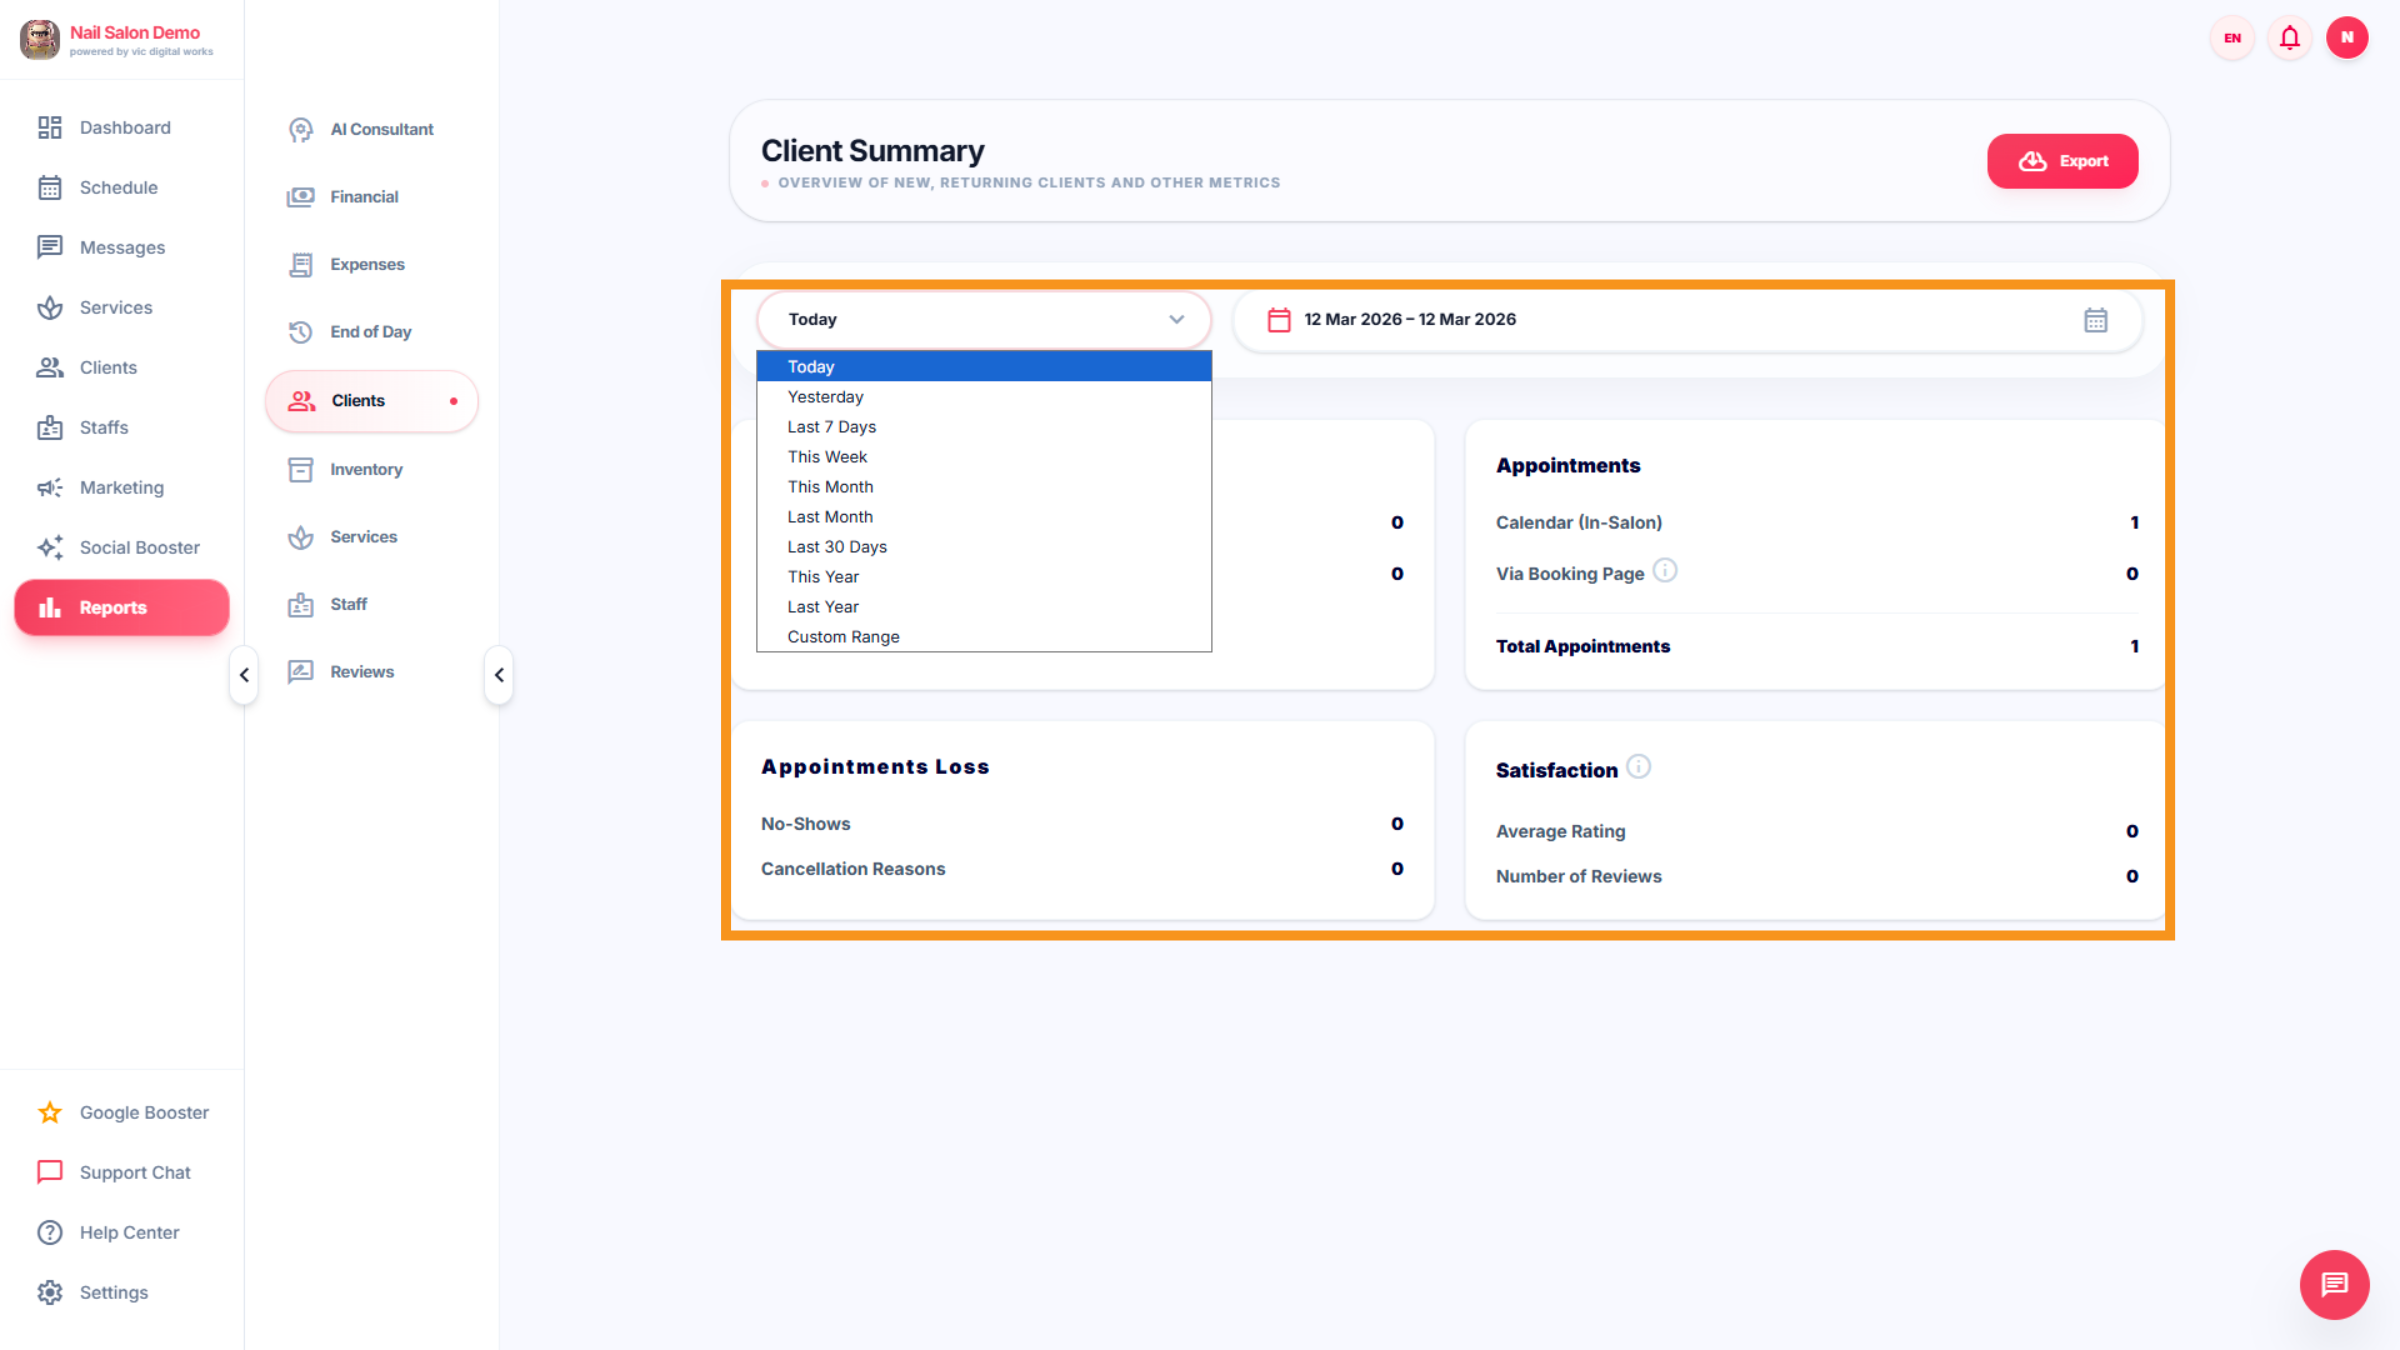Open the Social Booster sparkle icon
The height and width of the screenshot is (1350, 2400).
coord(51,547)
